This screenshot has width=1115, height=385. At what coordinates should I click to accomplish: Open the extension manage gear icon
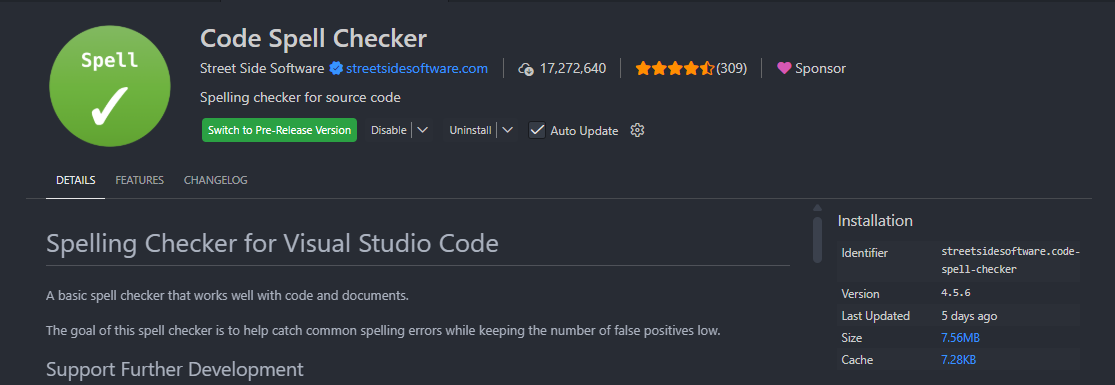637,130
